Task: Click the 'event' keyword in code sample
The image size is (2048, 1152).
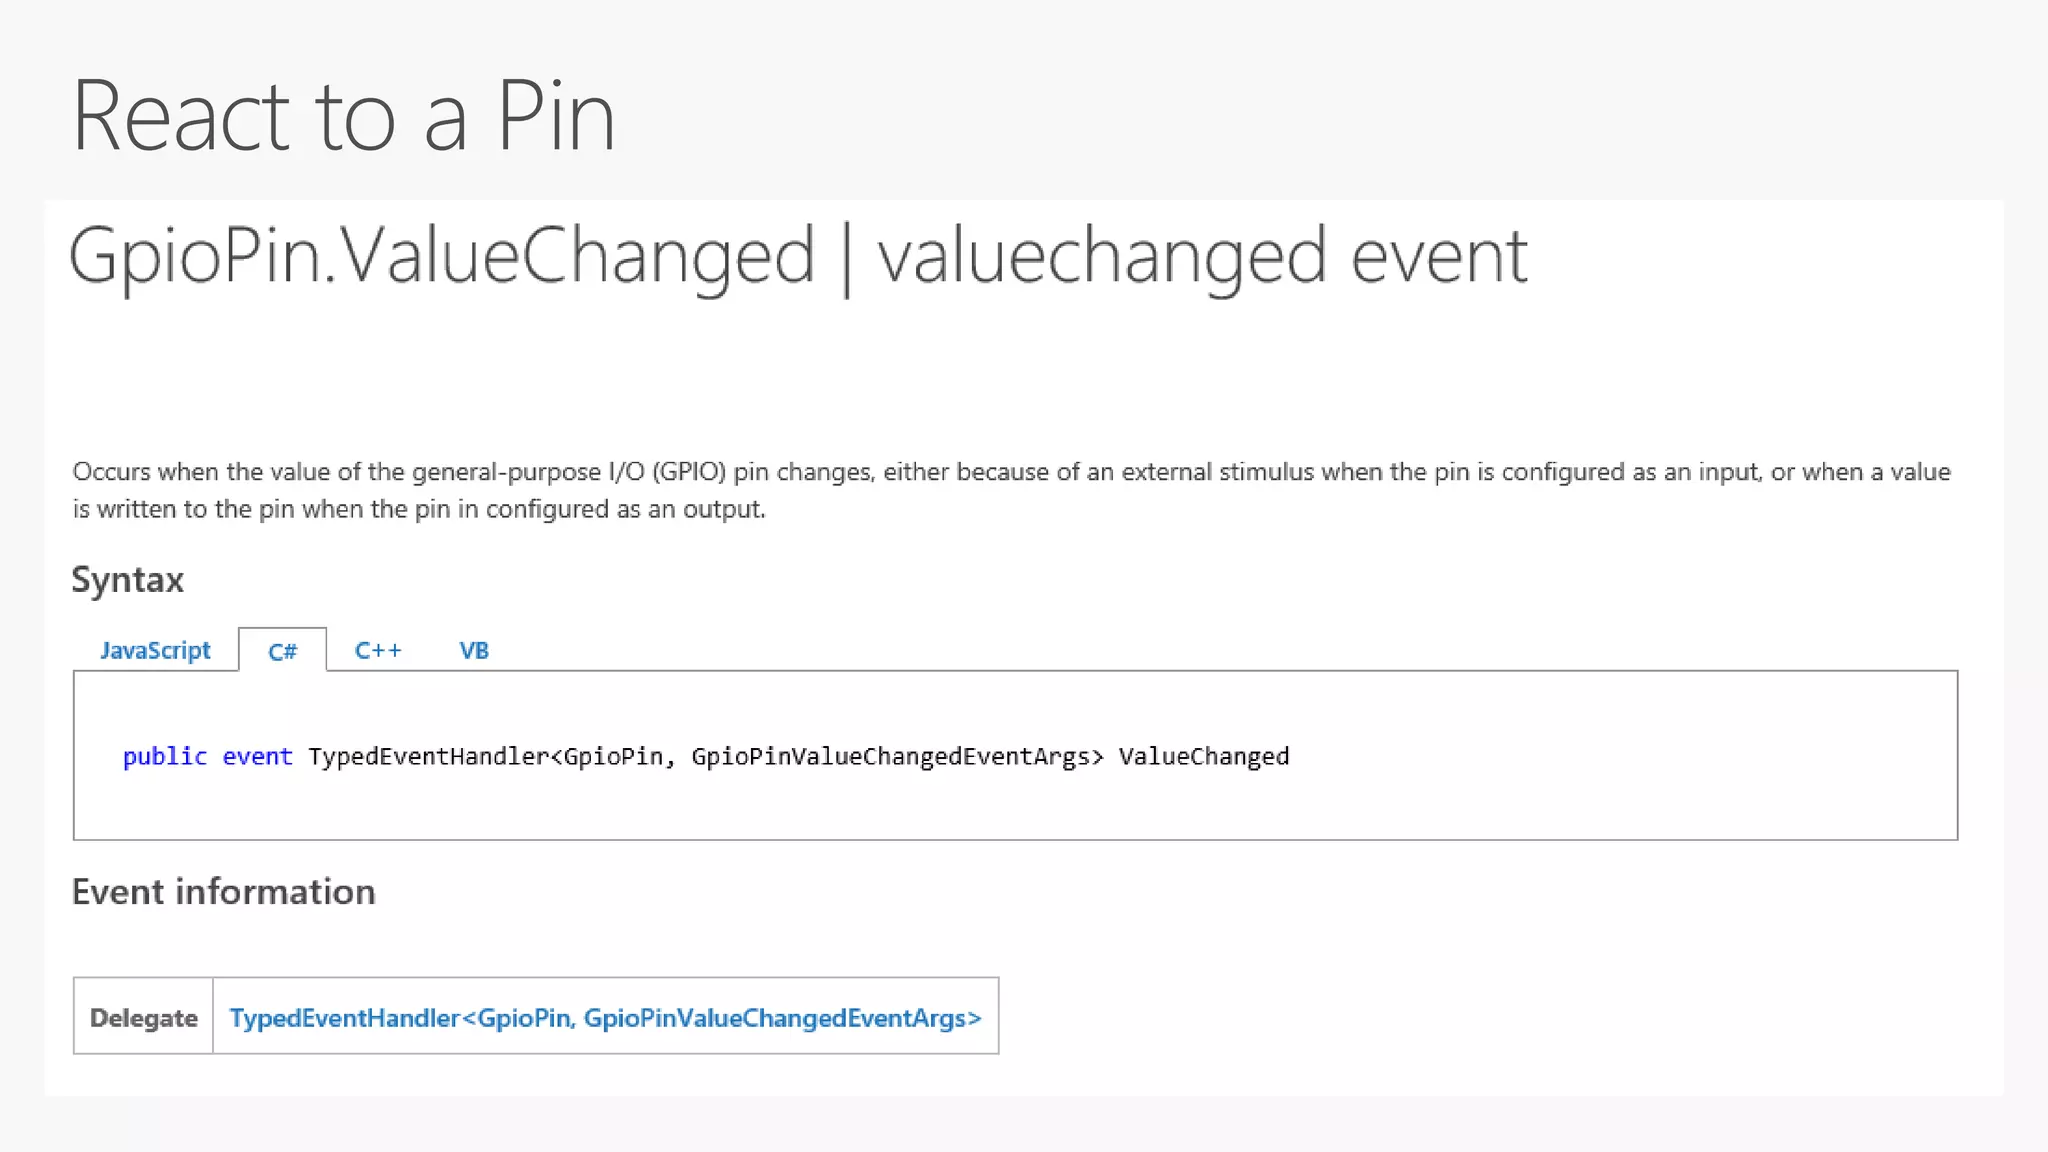Action: point(257,757)
